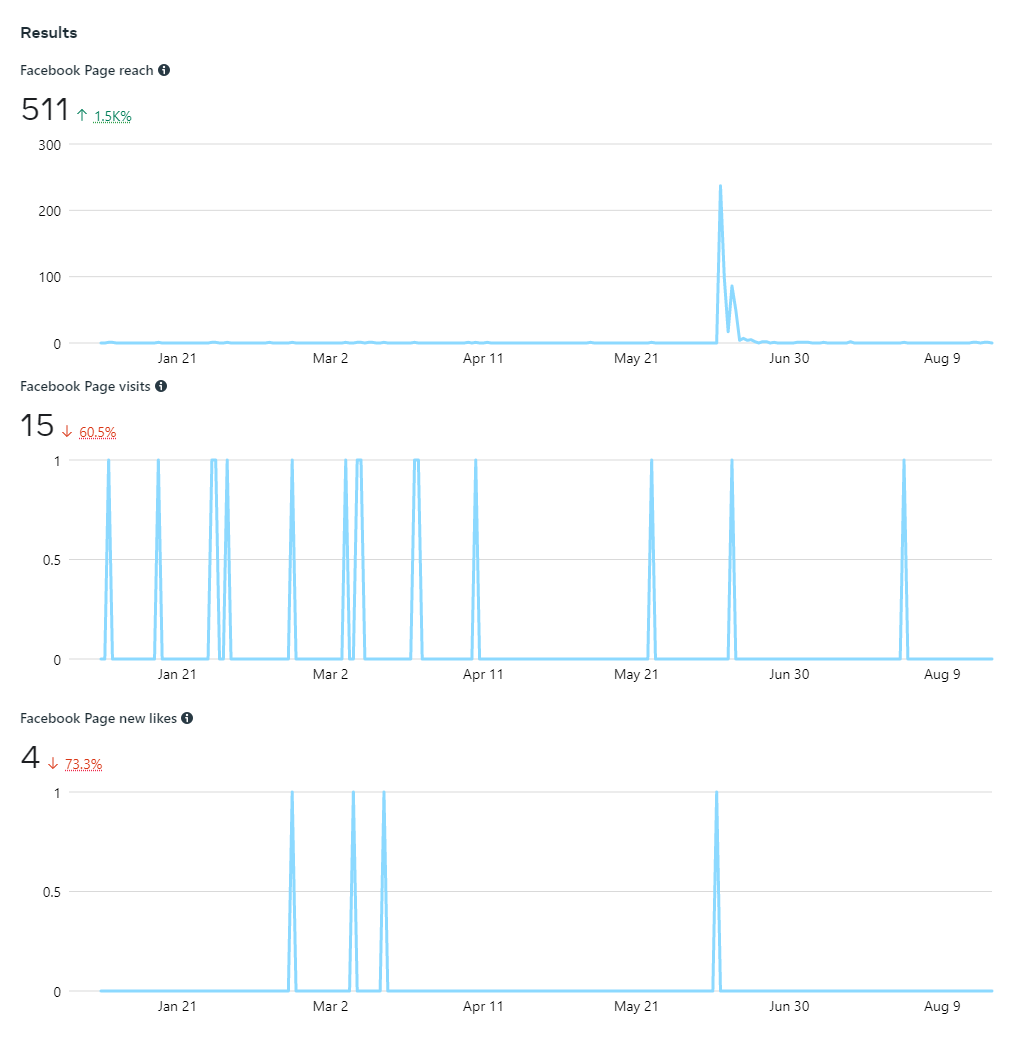Click the green up arrow next to 511

[x=82, y=115]
